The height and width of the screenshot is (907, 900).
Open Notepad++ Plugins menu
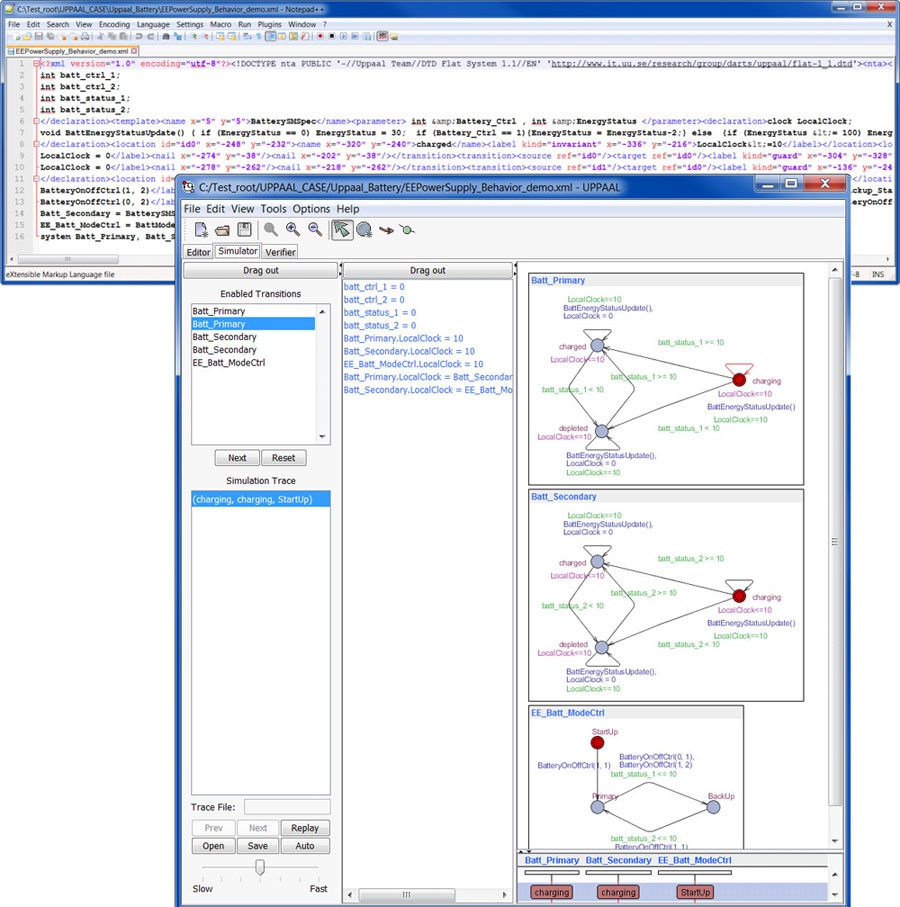point(269,24)
